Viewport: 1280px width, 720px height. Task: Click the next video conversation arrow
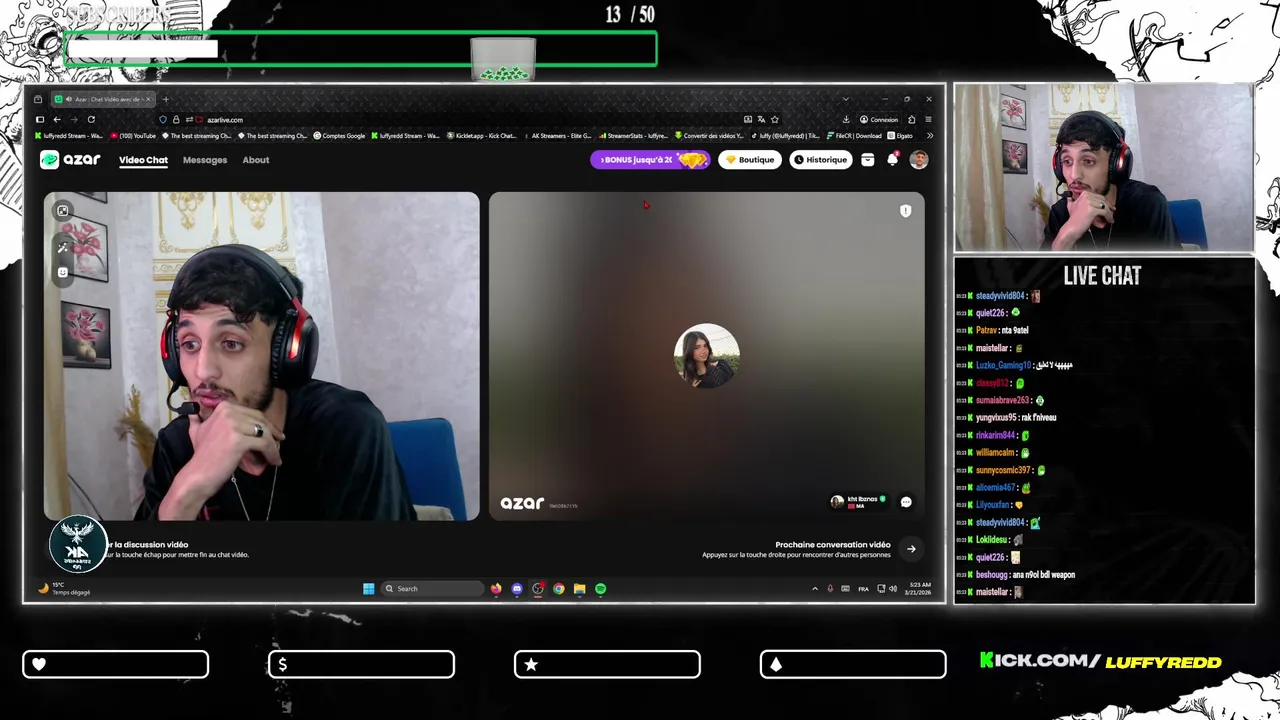[x=911, y=548]
